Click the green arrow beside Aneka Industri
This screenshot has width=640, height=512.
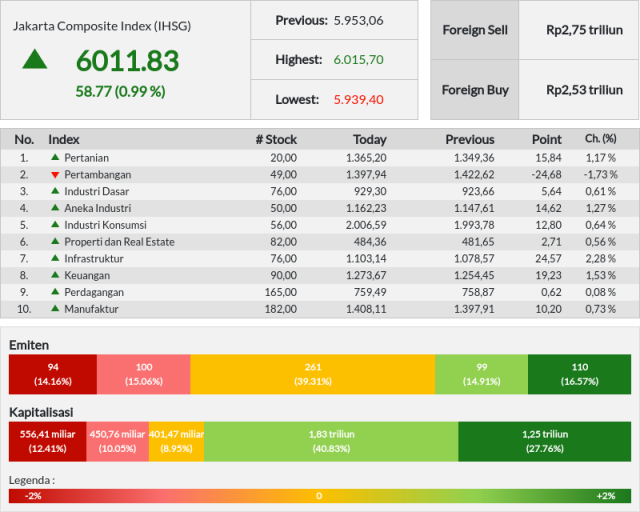[55, 207]
